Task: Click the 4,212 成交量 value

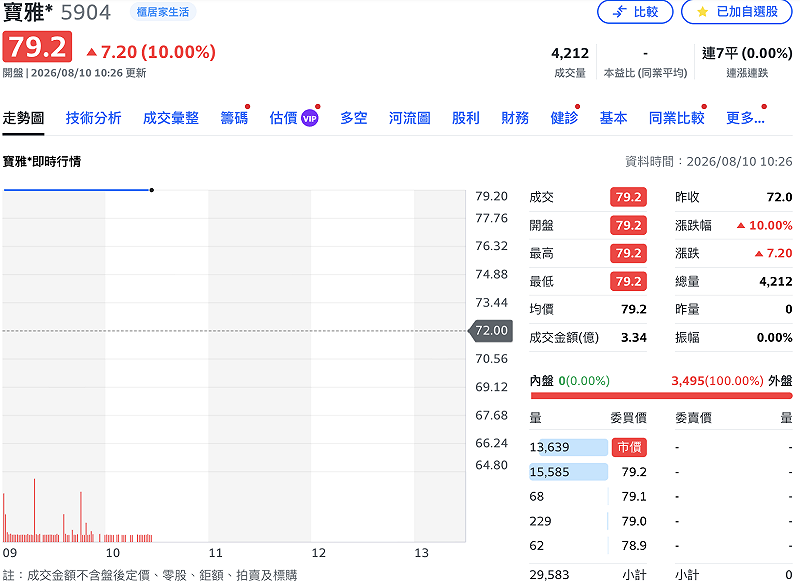Action: (570, 53)
